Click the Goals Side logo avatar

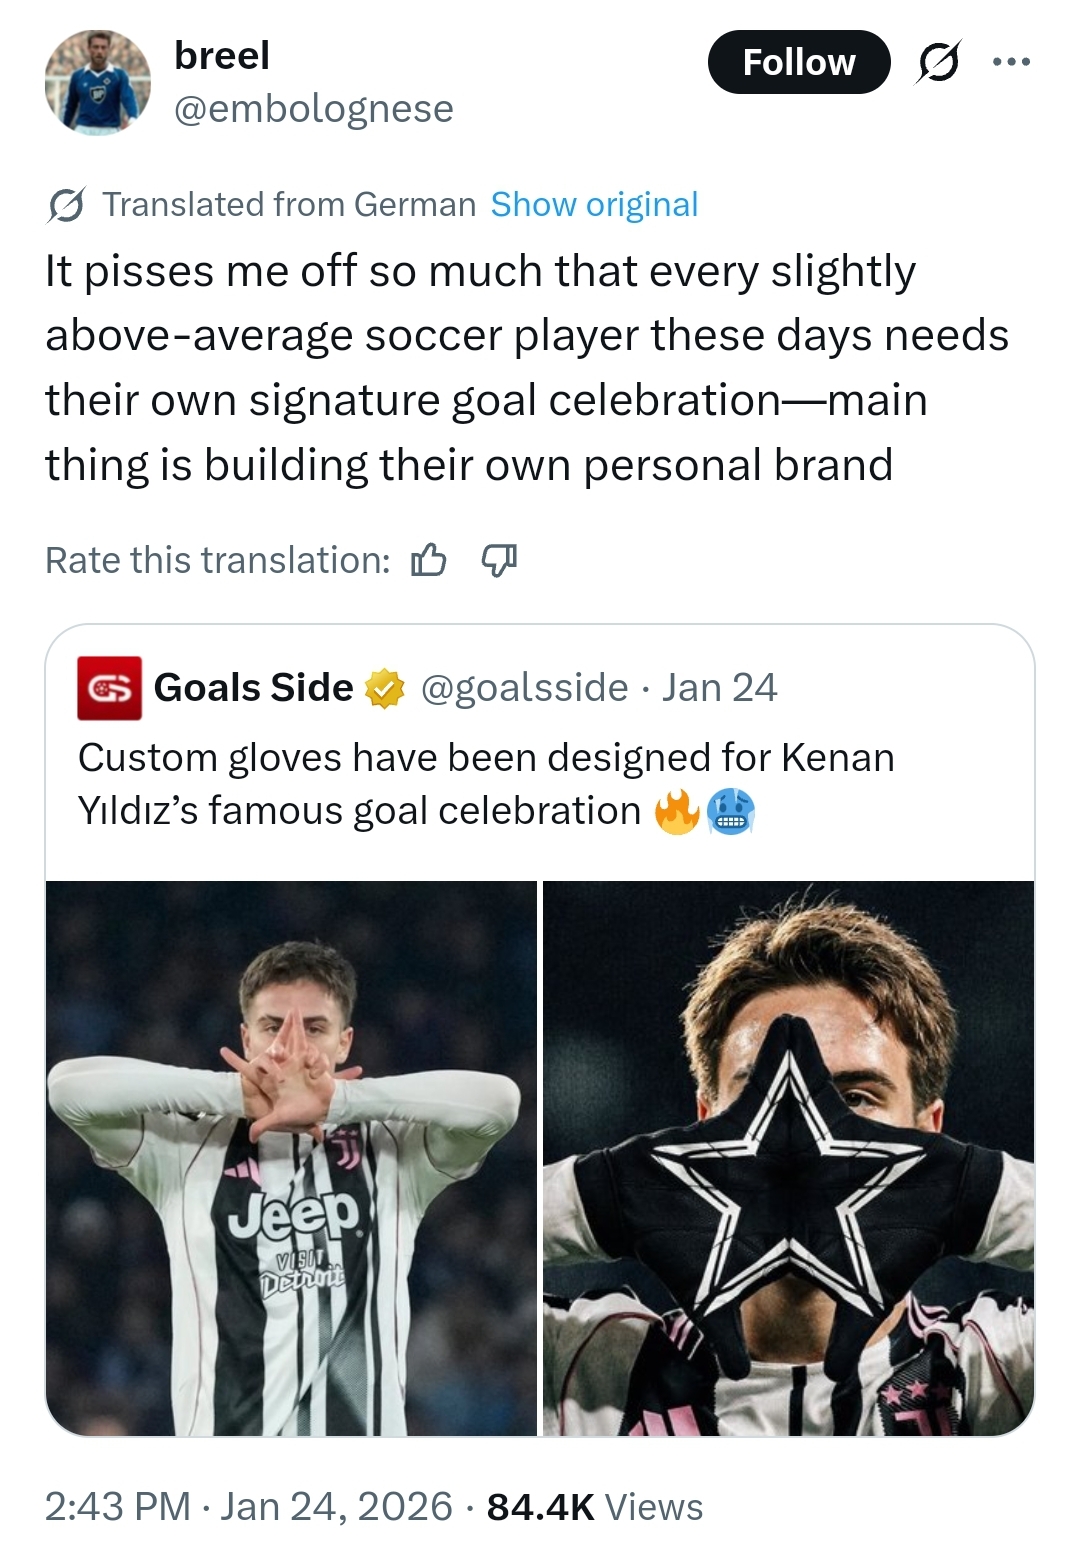click(x=109, y=688)
